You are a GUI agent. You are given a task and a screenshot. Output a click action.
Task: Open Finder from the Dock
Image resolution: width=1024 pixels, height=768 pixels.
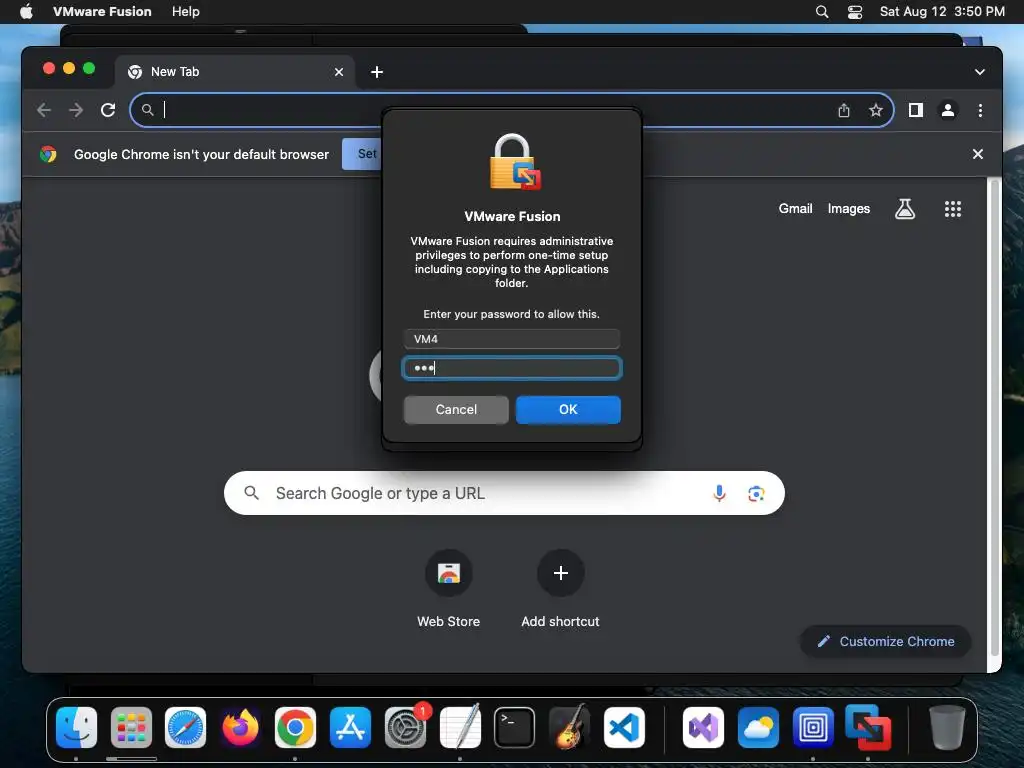(x=76, y=728)
